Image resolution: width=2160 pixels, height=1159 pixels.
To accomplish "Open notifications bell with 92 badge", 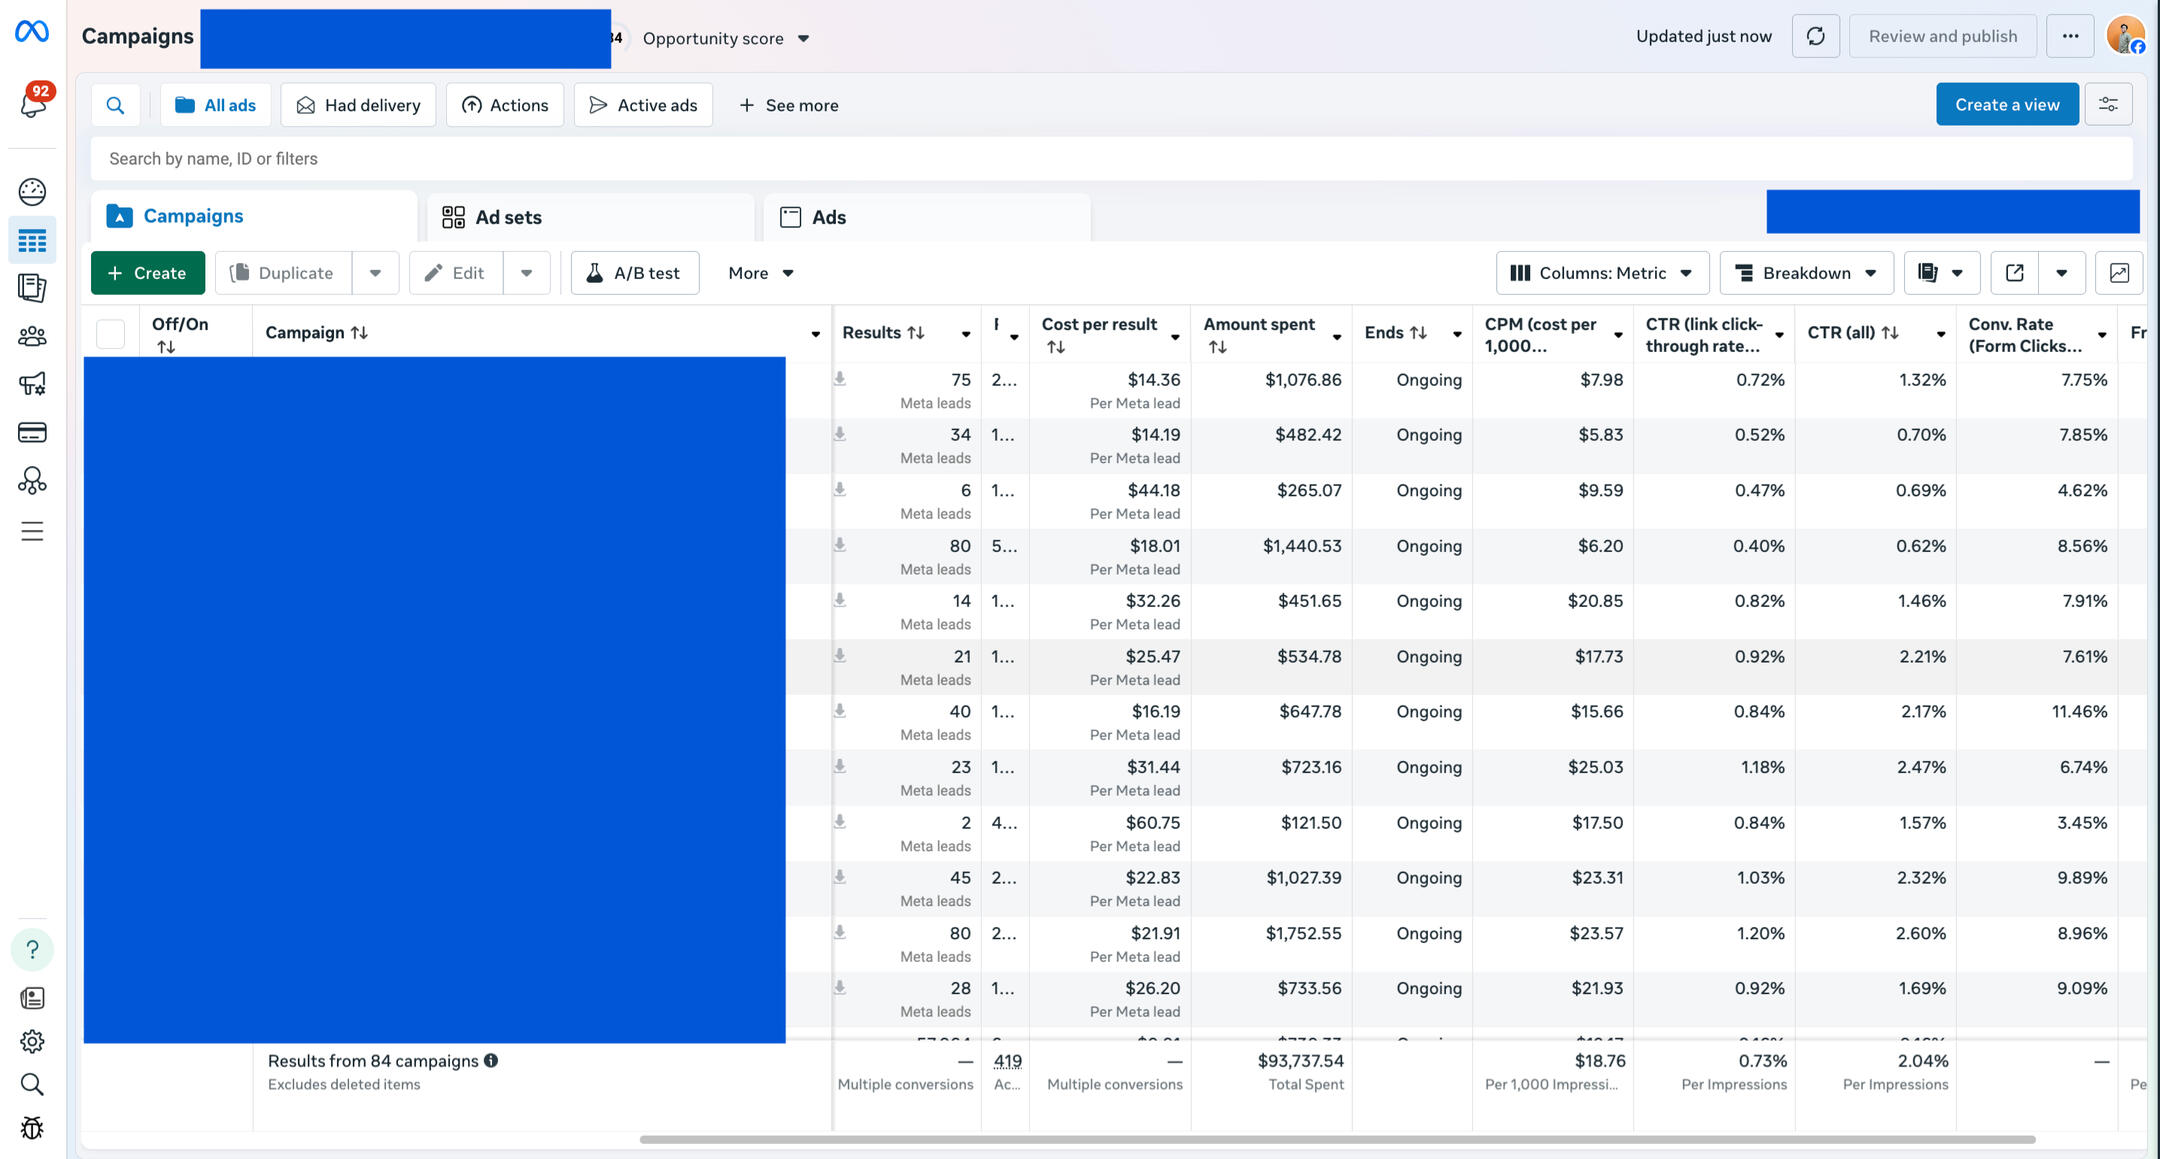I will [33, 101].
